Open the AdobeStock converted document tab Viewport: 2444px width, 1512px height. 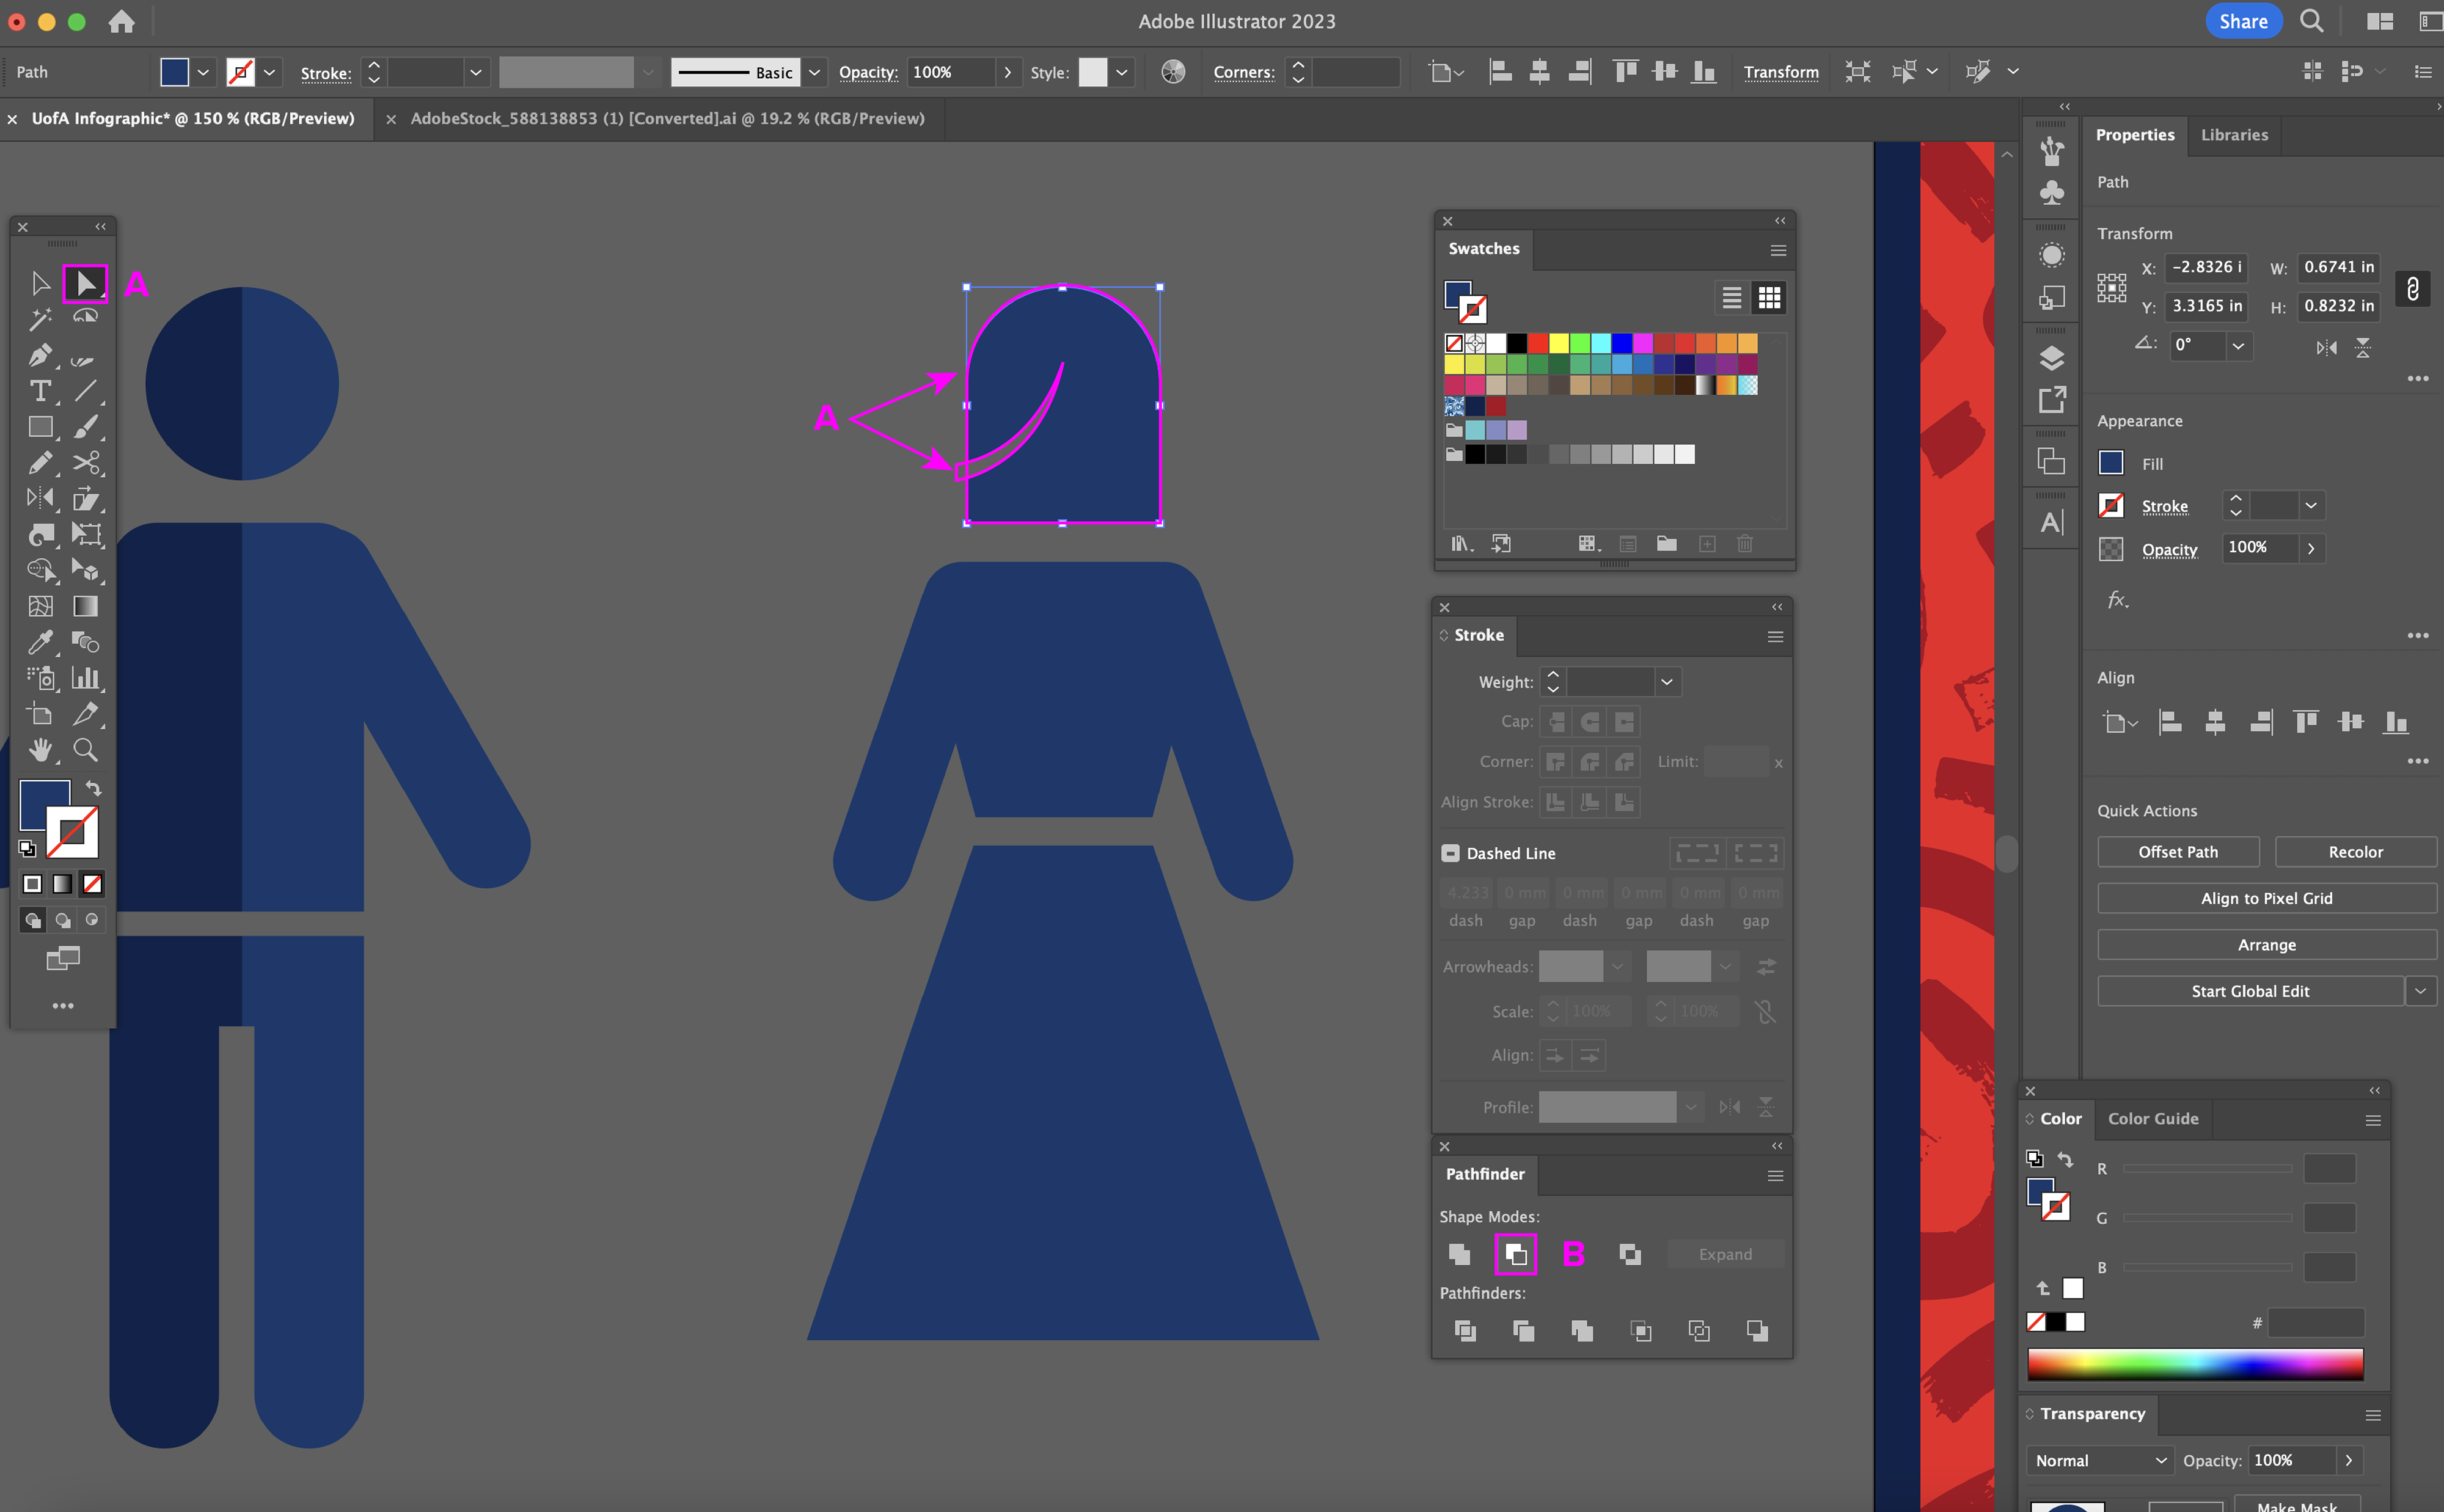[x=667, y=118]
